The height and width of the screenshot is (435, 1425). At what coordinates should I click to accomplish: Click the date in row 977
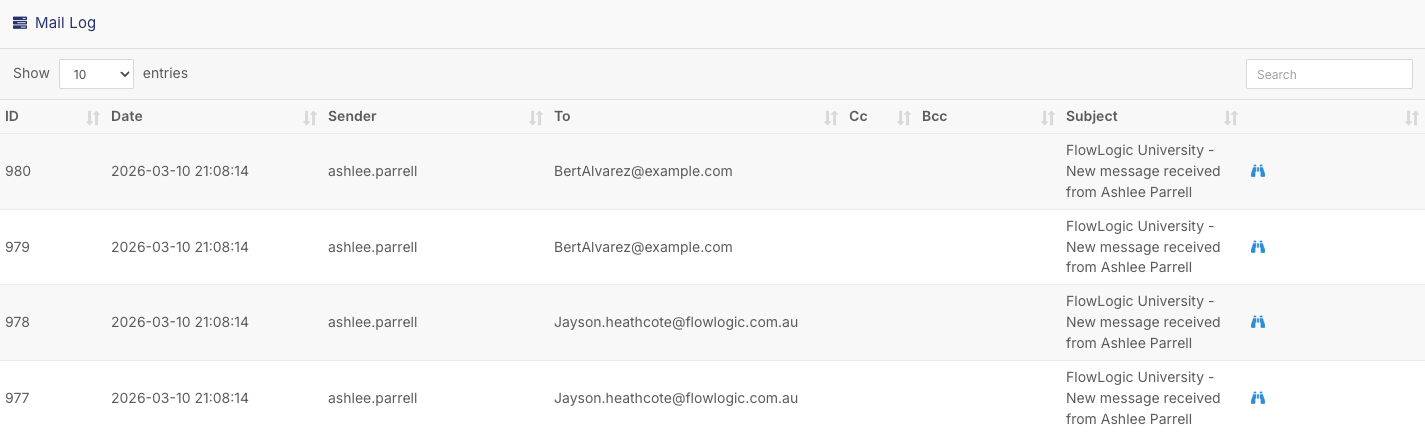coord(180,398)
